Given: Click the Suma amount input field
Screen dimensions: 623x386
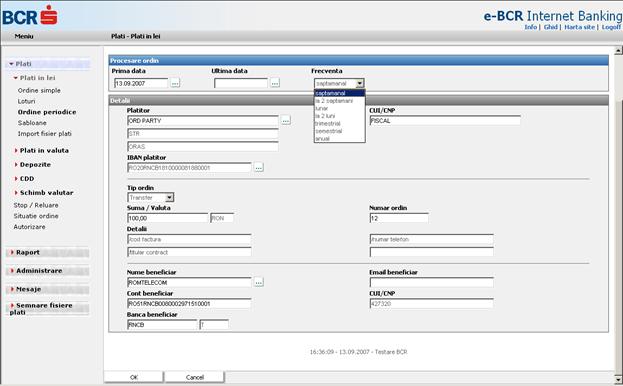Looking at the screenshot, I should (168, 218).
